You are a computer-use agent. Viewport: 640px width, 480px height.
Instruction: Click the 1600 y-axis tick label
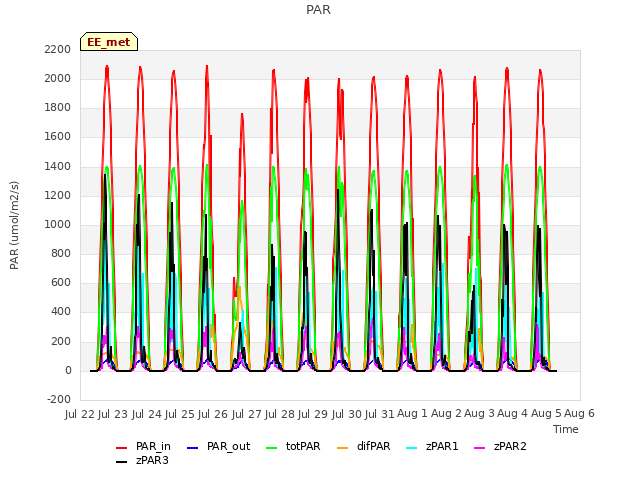pyautogui.click(x=58, y=136)
